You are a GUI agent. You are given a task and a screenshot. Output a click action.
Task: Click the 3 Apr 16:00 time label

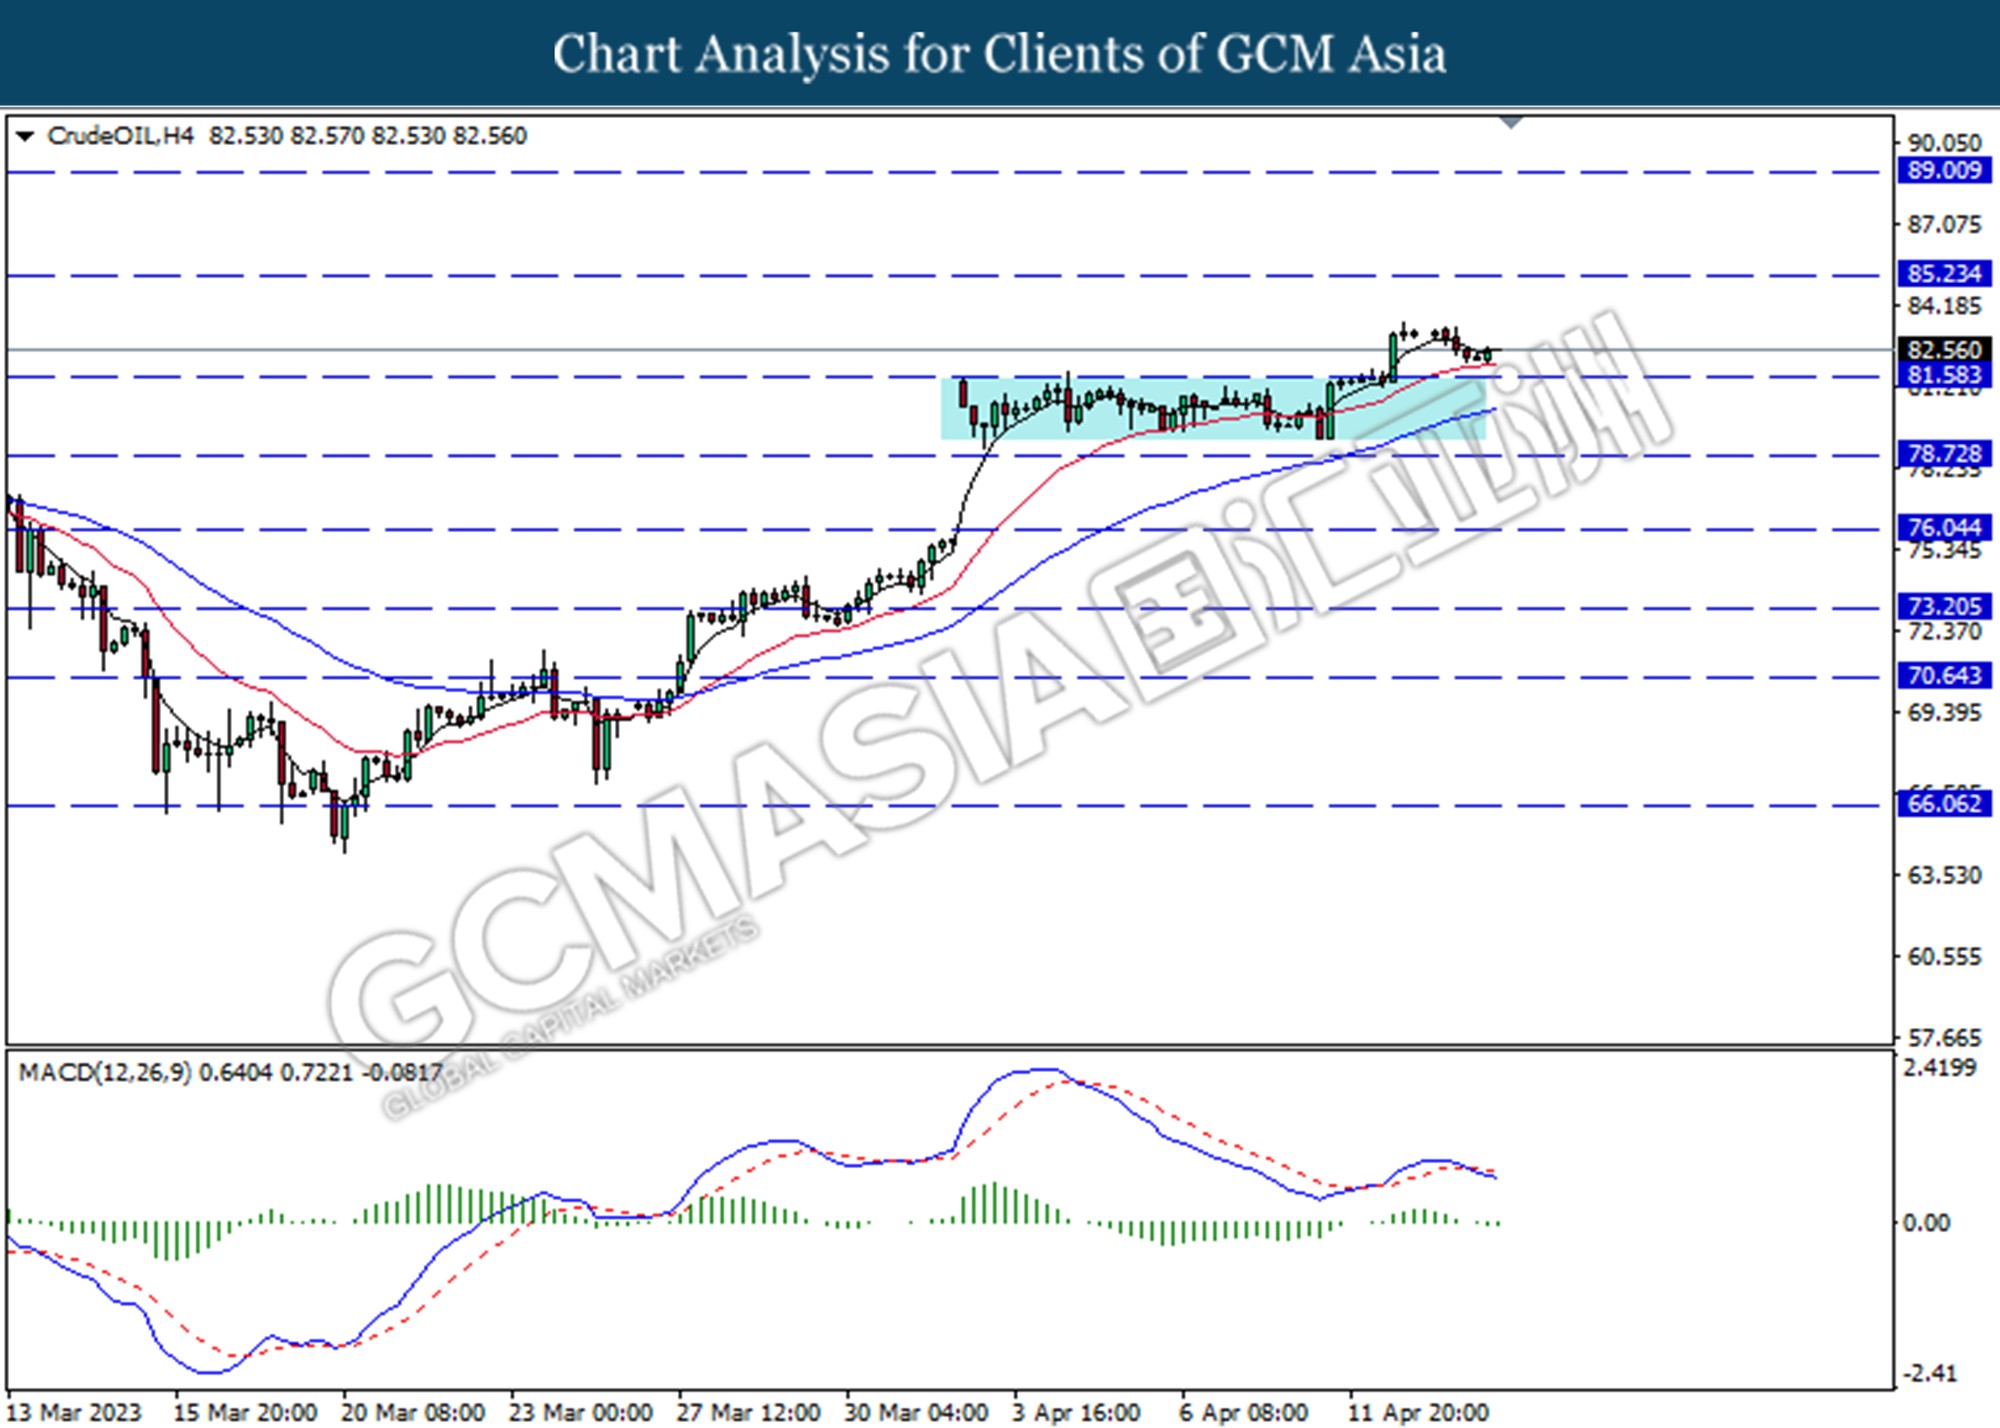point(1076,1412)
